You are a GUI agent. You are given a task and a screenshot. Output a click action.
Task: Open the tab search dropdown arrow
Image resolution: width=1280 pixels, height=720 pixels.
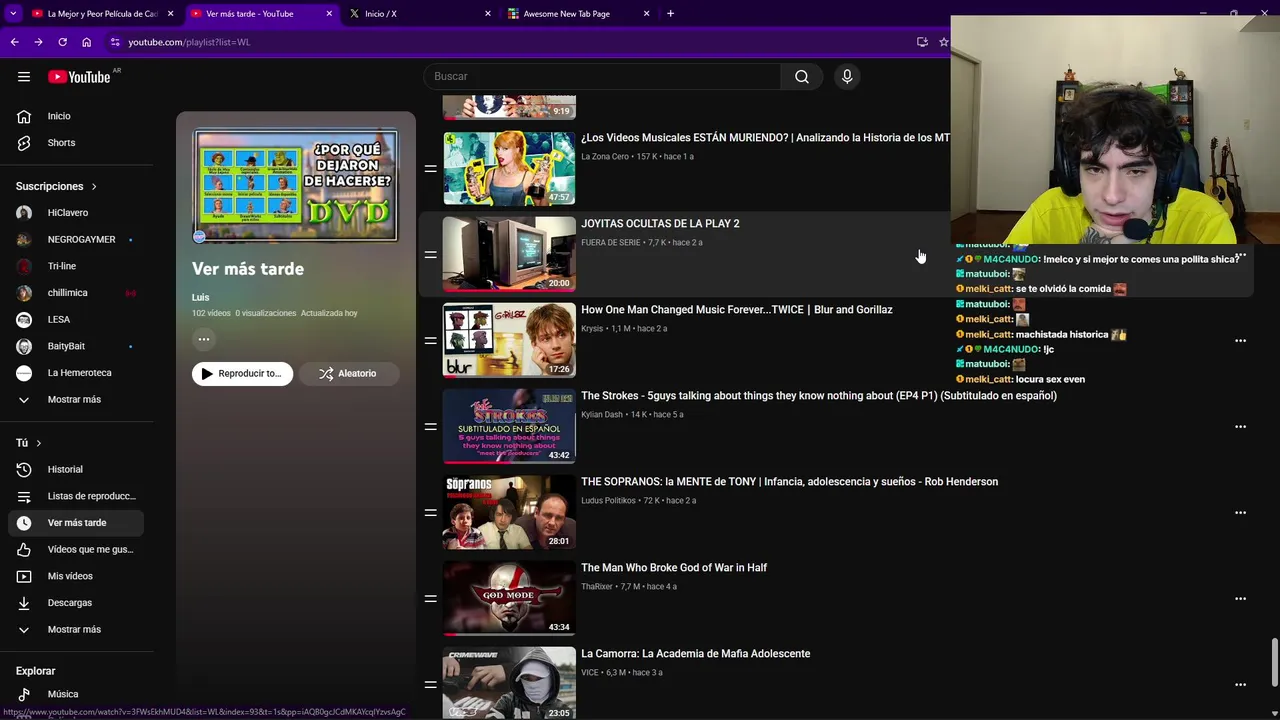tap(13, 14)
